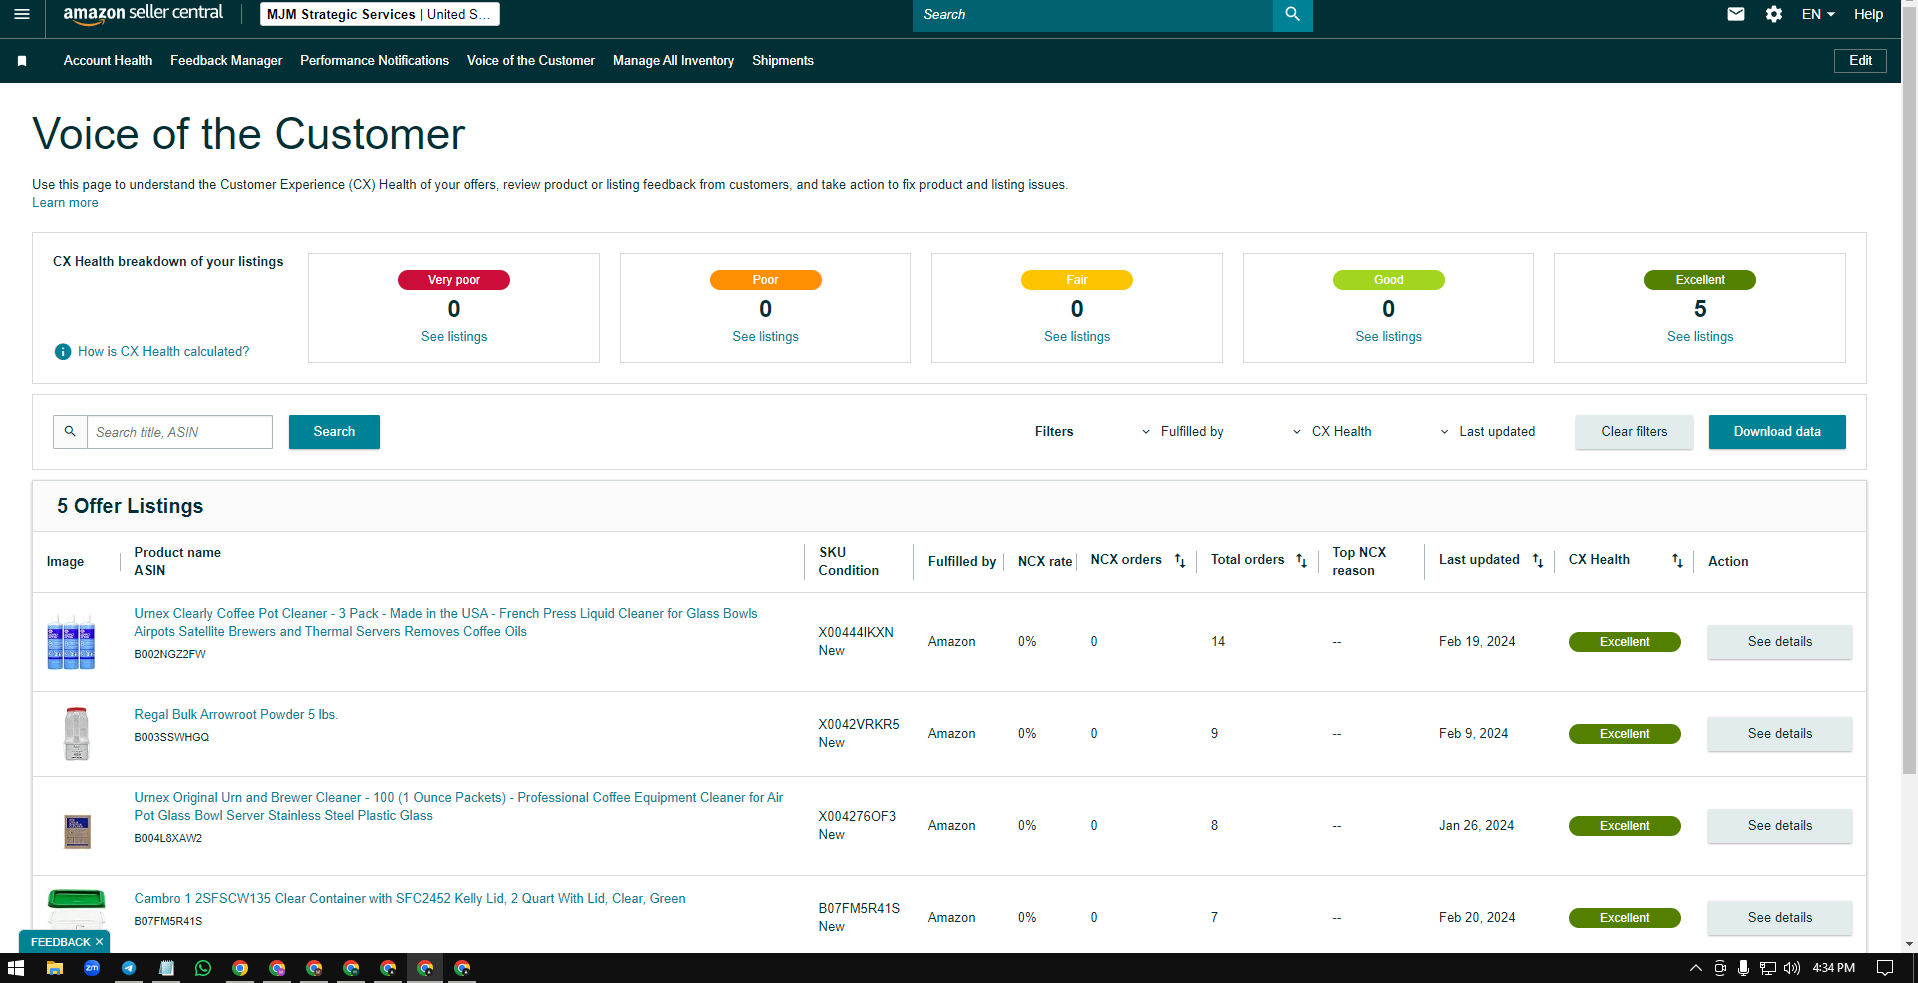The height and width of the screenshot is (983, 1918).
Task: Sort by NCX orders arrows
Action: (1180, 561)
